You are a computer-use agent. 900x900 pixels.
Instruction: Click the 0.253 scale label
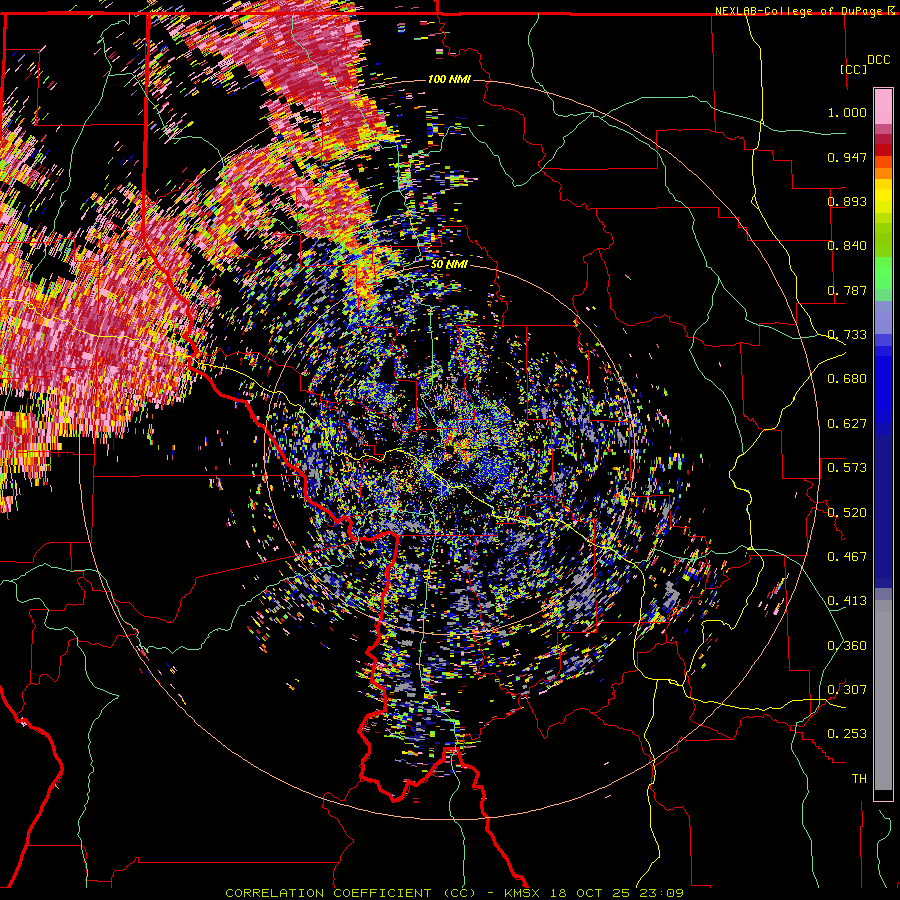pyautogui.click(x=847, y=734)
